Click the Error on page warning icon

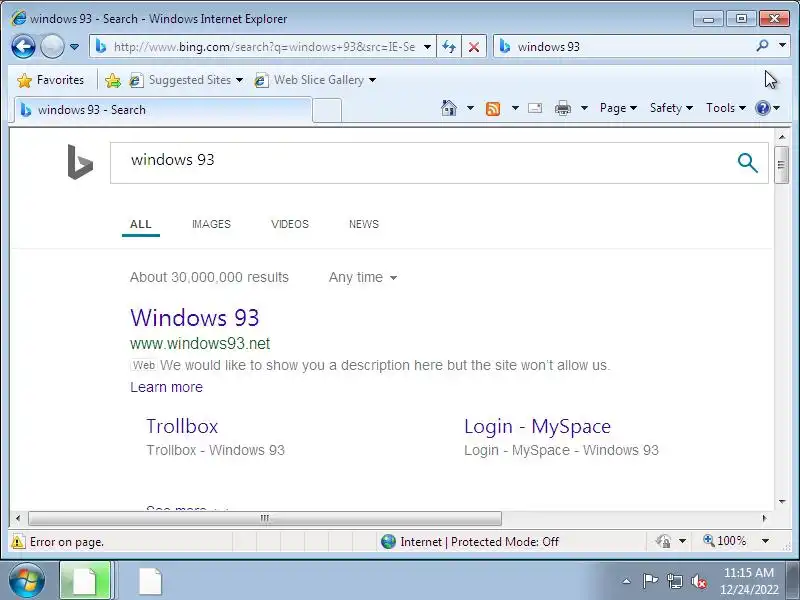[18, 542]
